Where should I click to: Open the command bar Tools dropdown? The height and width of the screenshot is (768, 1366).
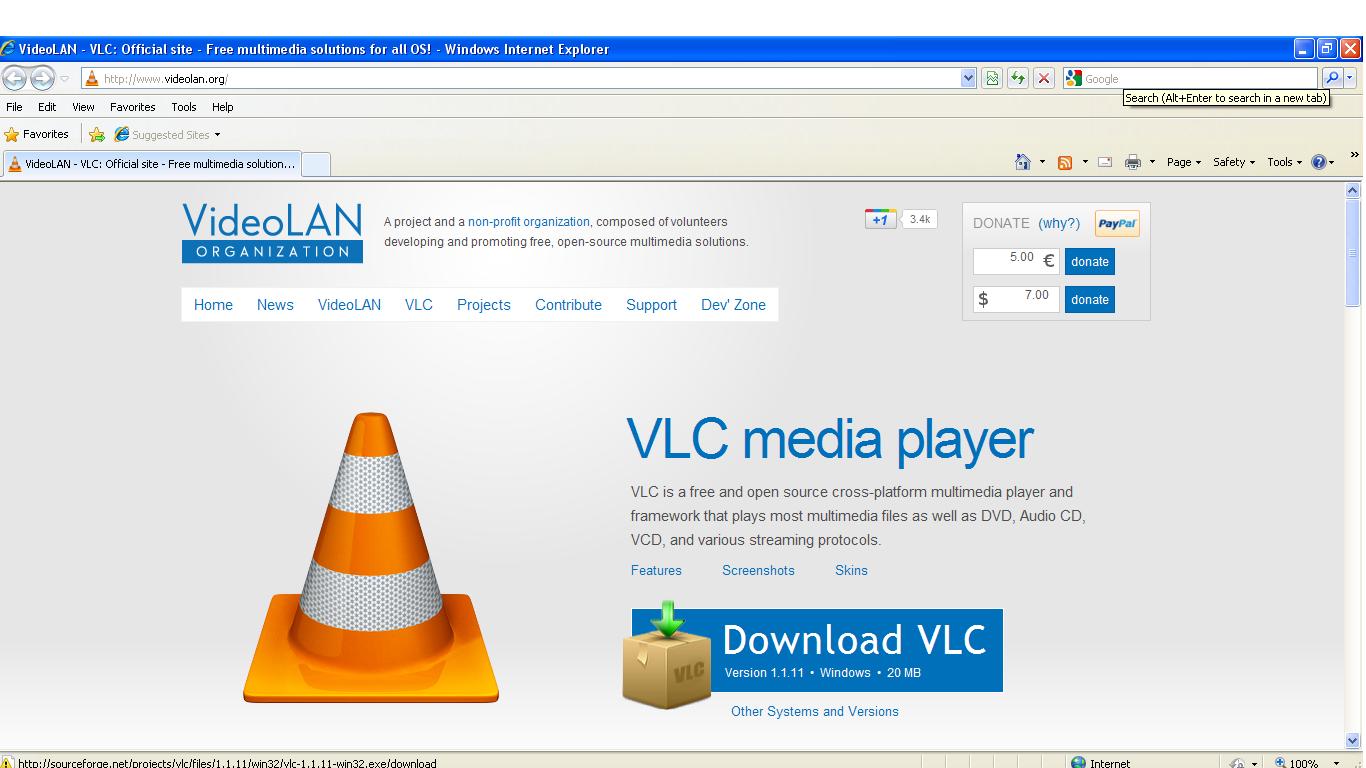[1285, 162]
